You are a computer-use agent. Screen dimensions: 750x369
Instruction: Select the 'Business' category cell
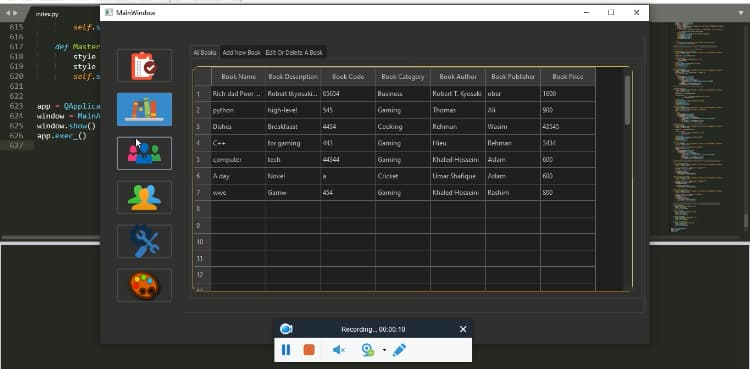tap(403, 94)
